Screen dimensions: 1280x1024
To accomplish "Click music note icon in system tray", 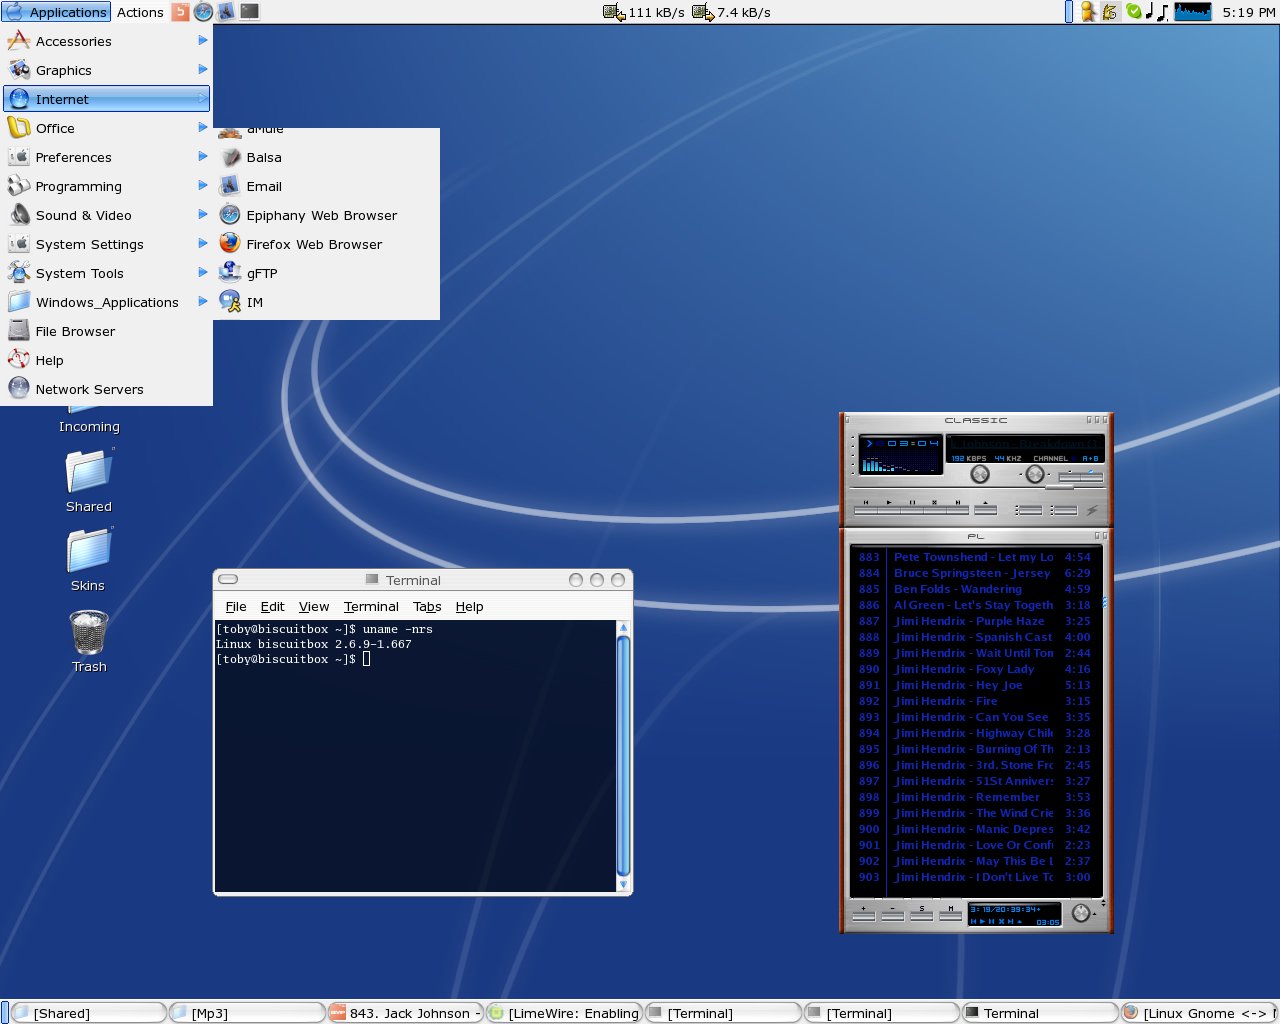I will [x=1155, y=12].
